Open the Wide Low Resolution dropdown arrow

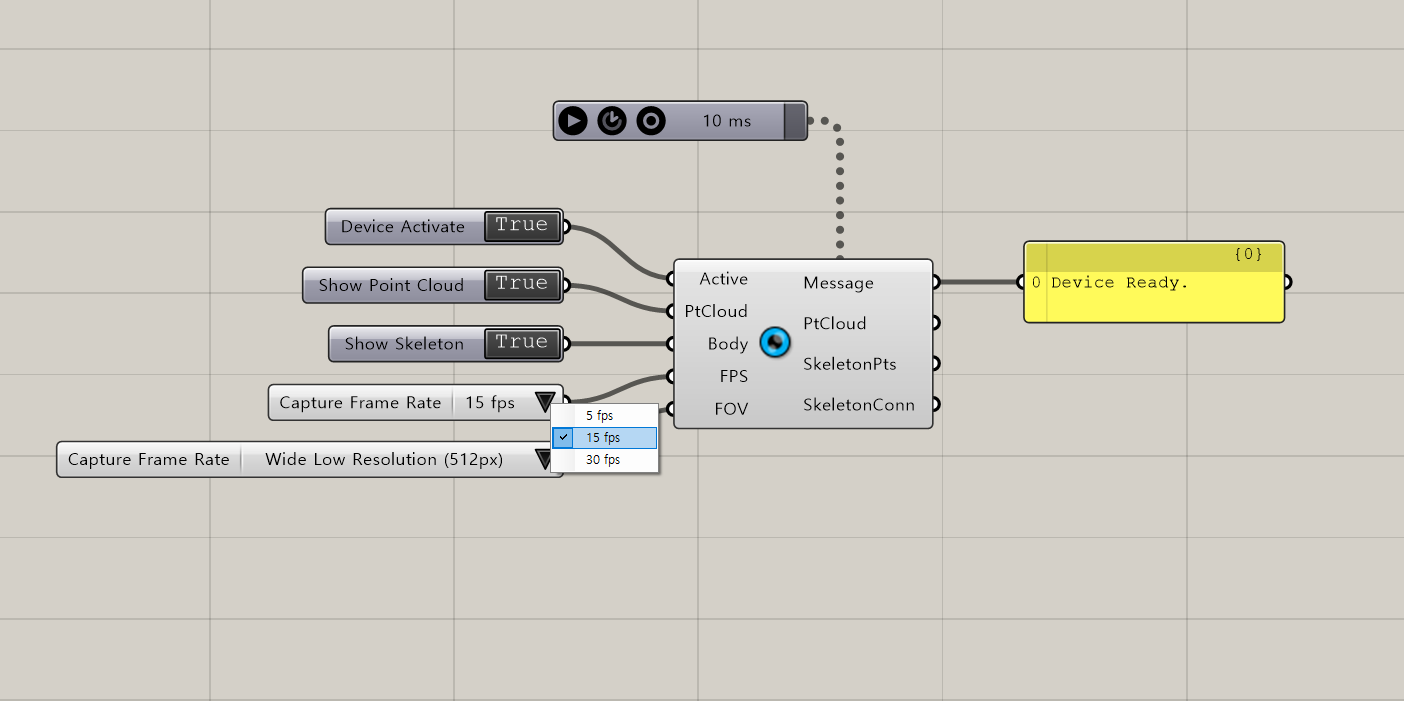(544, 459)
